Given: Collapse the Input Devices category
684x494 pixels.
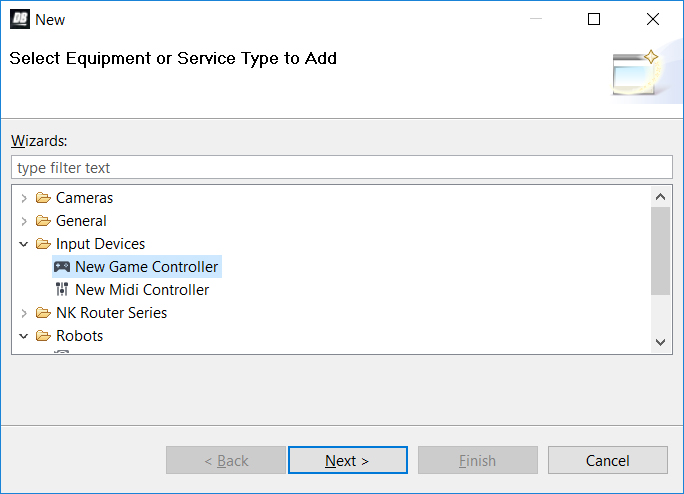Looking at the screenshot, I should point(24,244).
